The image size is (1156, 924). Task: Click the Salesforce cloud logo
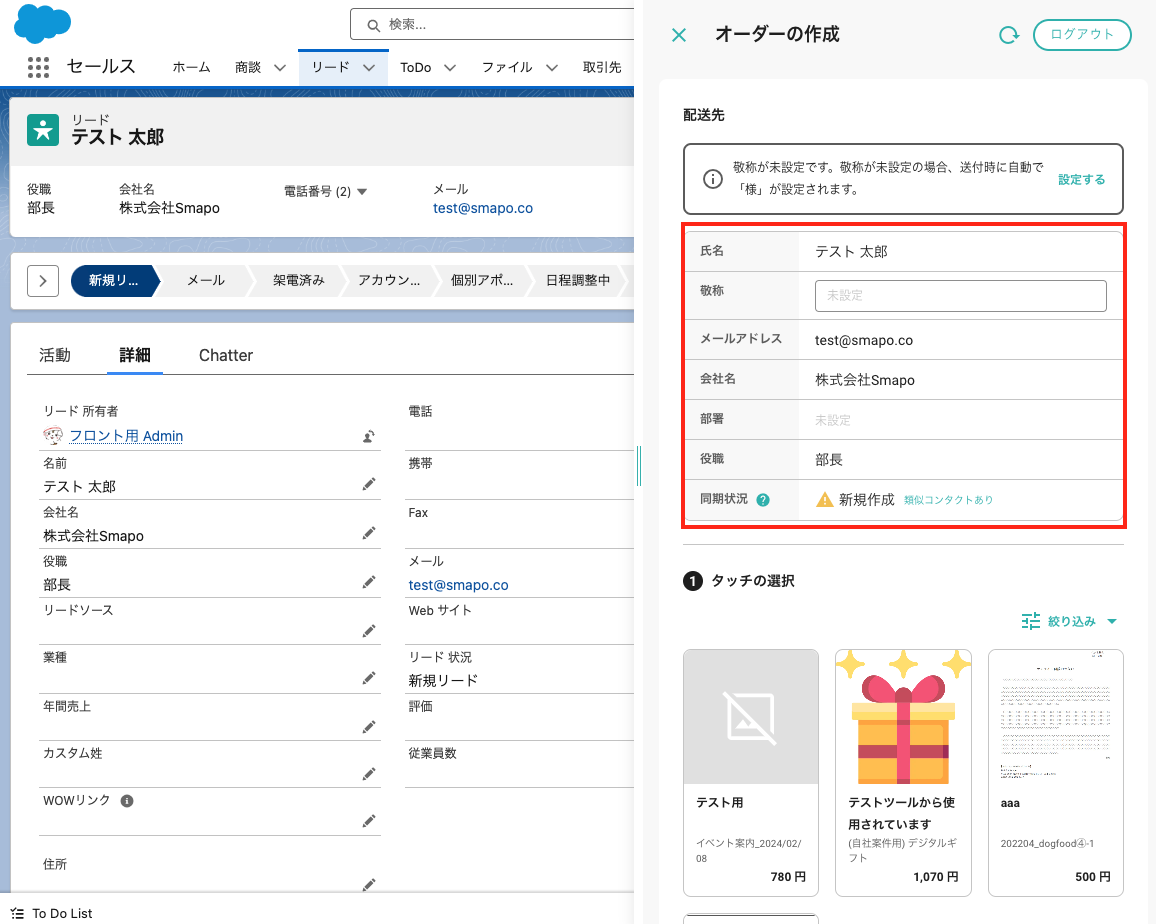click(x=43, y=23)
